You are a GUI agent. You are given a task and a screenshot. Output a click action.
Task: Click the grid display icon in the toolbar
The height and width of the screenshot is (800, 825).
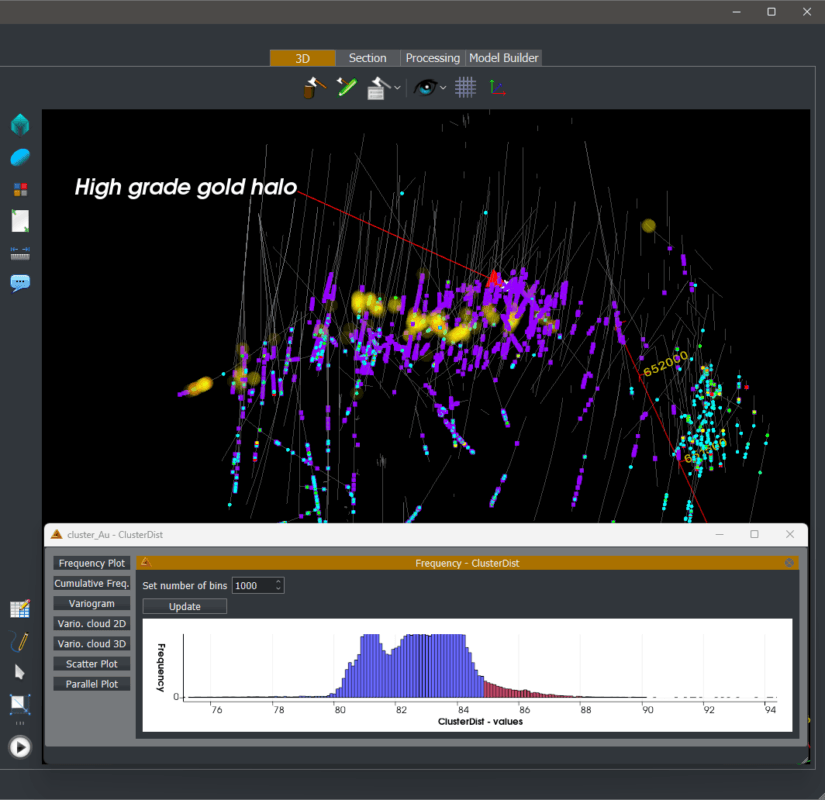click(x=464, y=87)
